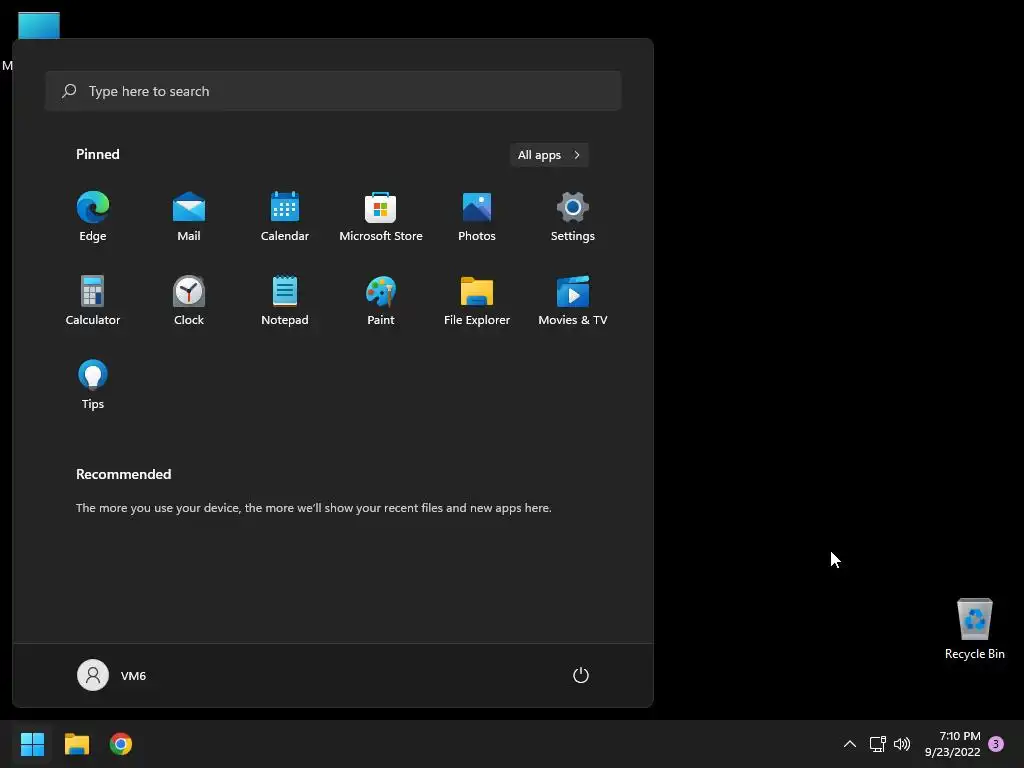Show All apps list
Screen dimensions: 1024x768
(549, 155)
